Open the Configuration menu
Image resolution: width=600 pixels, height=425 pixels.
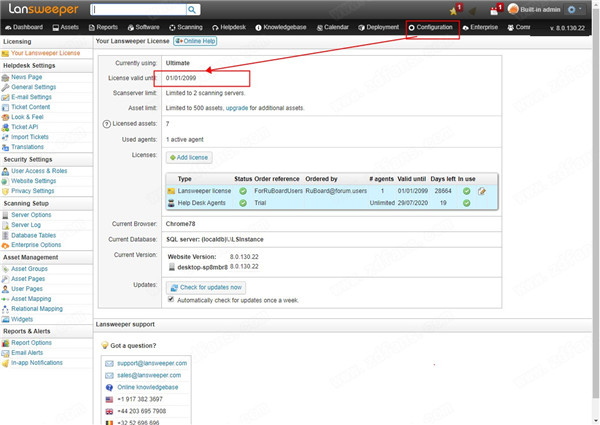(431, 27)
